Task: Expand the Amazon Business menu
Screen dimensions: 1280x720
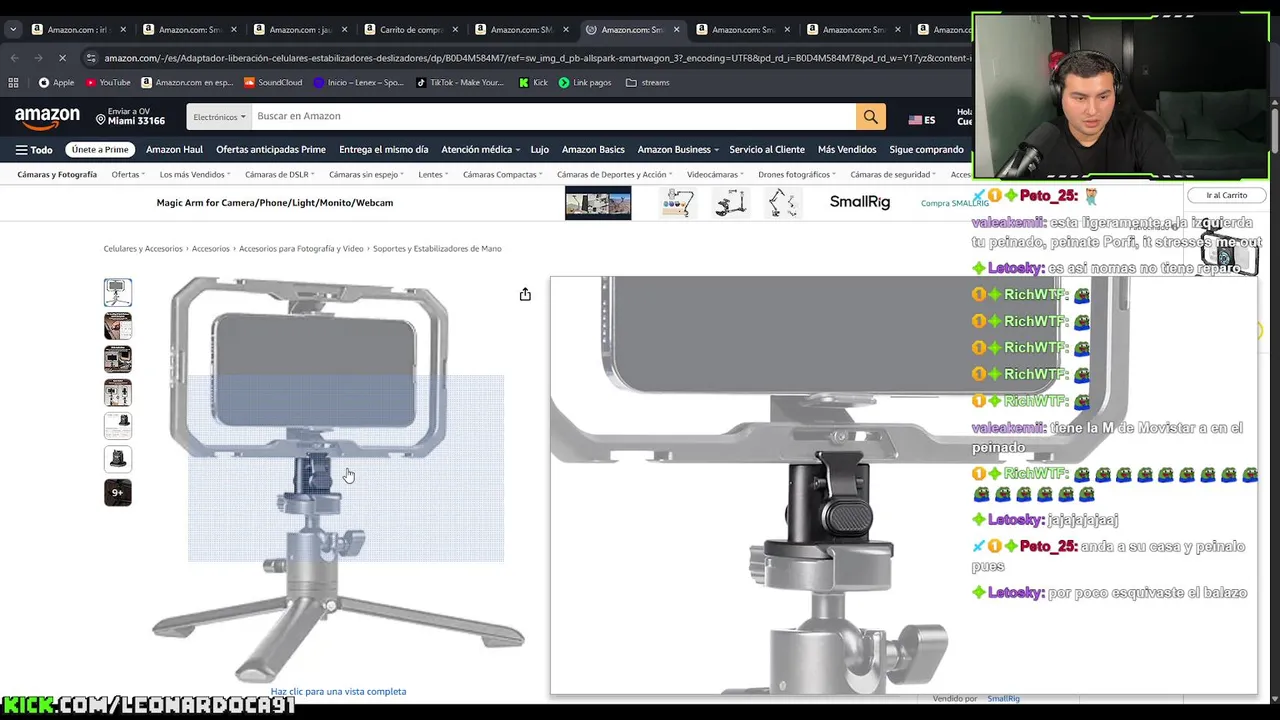Action: coord(678,150)
